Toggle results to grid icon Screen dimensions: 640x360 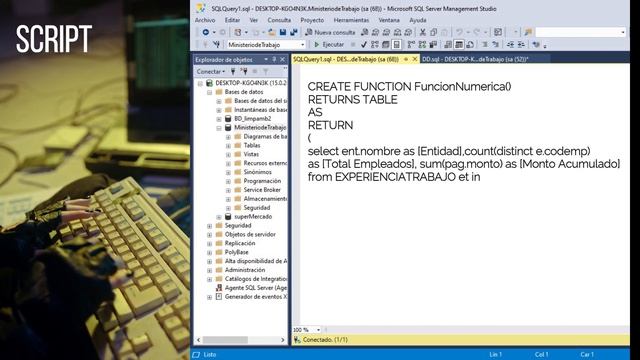click(x=459, y=44)
